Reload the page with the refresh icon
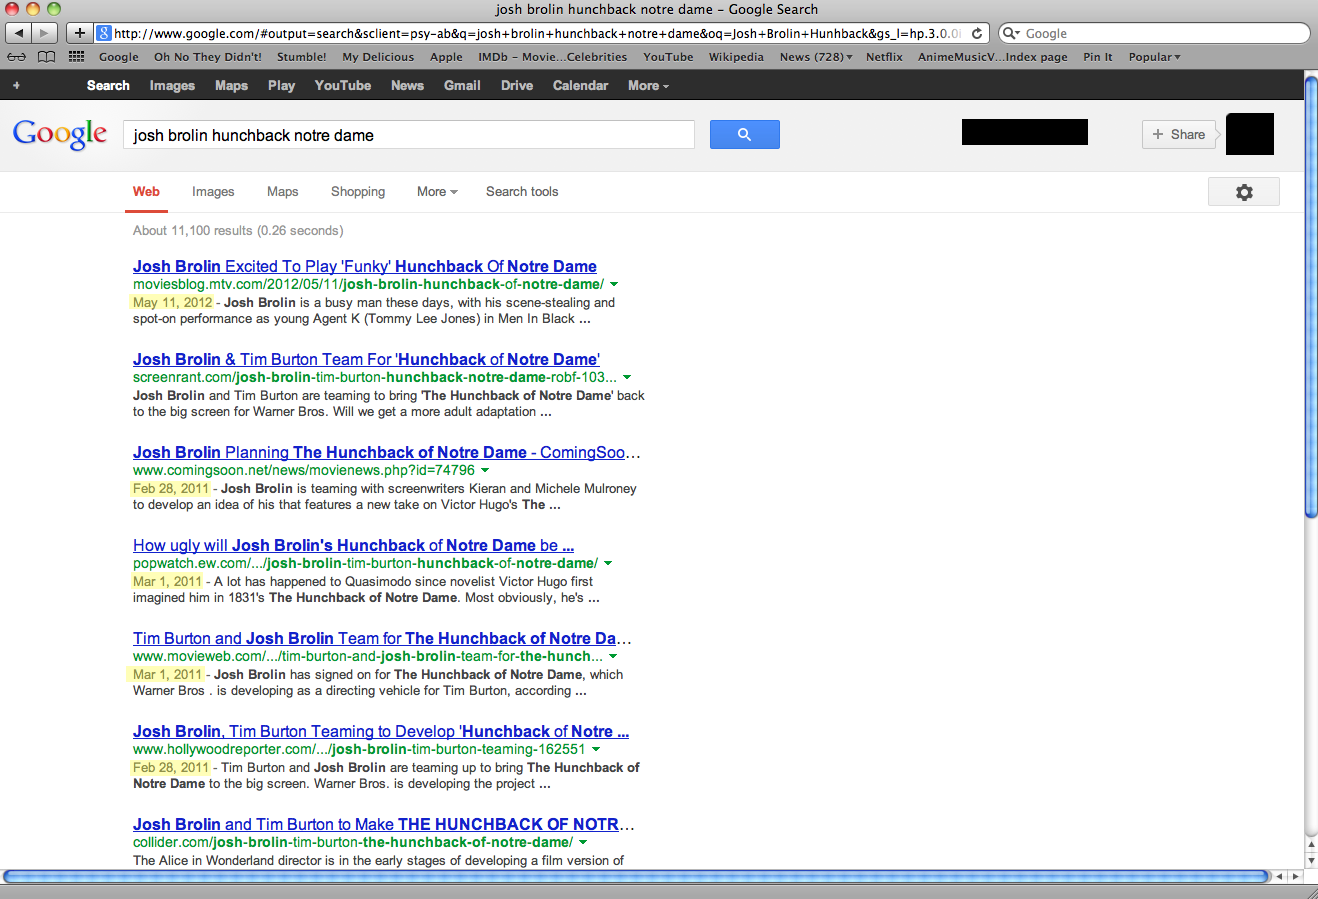1318x899 pixels. (977, 33)
